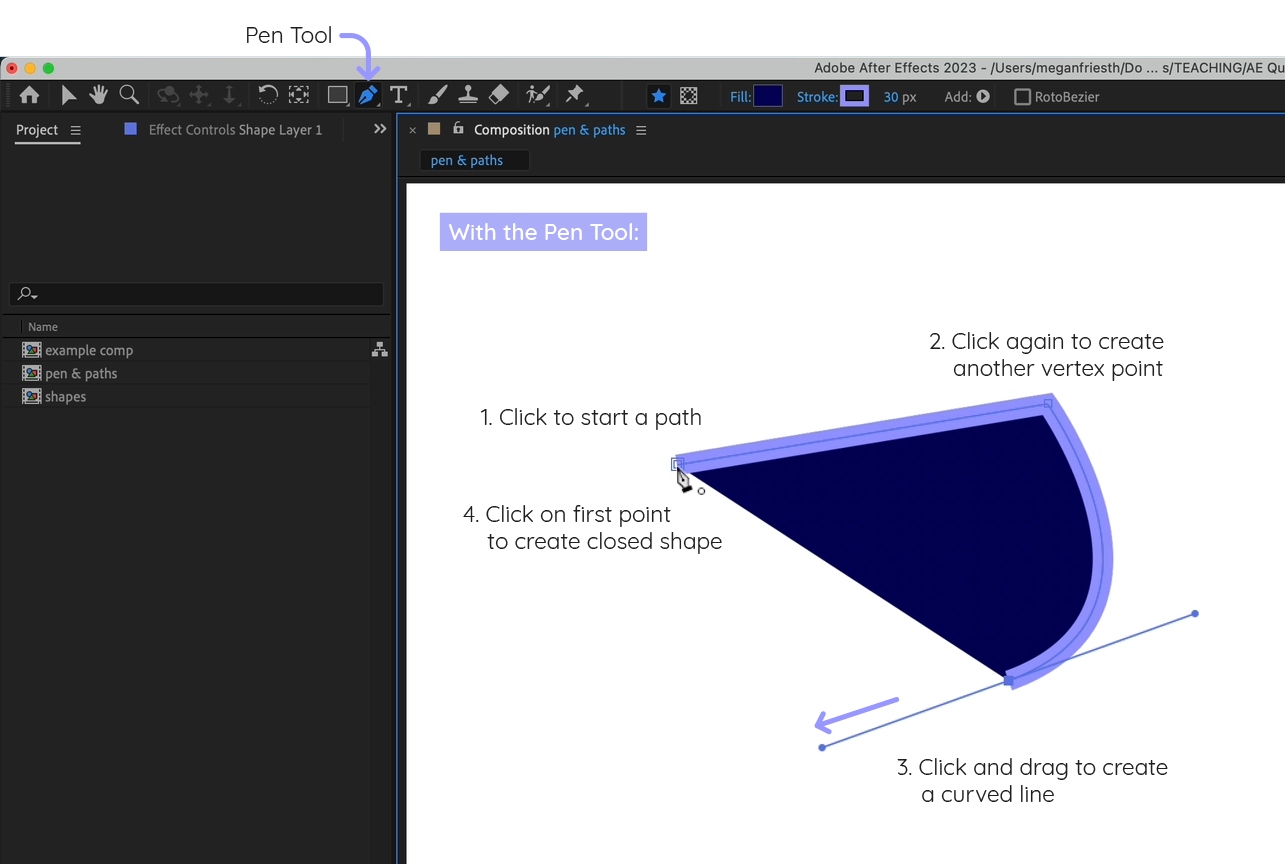This screenshot has height=864, width=1285.
Task: Expand hidden panels with the double chevron
Action: click(379, 128)
